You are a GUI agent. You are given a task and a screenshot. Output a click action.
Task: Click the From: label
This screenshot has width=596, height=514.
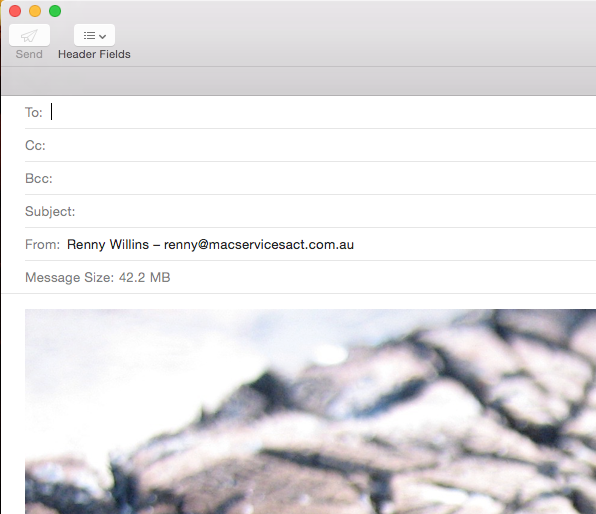tap(43, 244)
